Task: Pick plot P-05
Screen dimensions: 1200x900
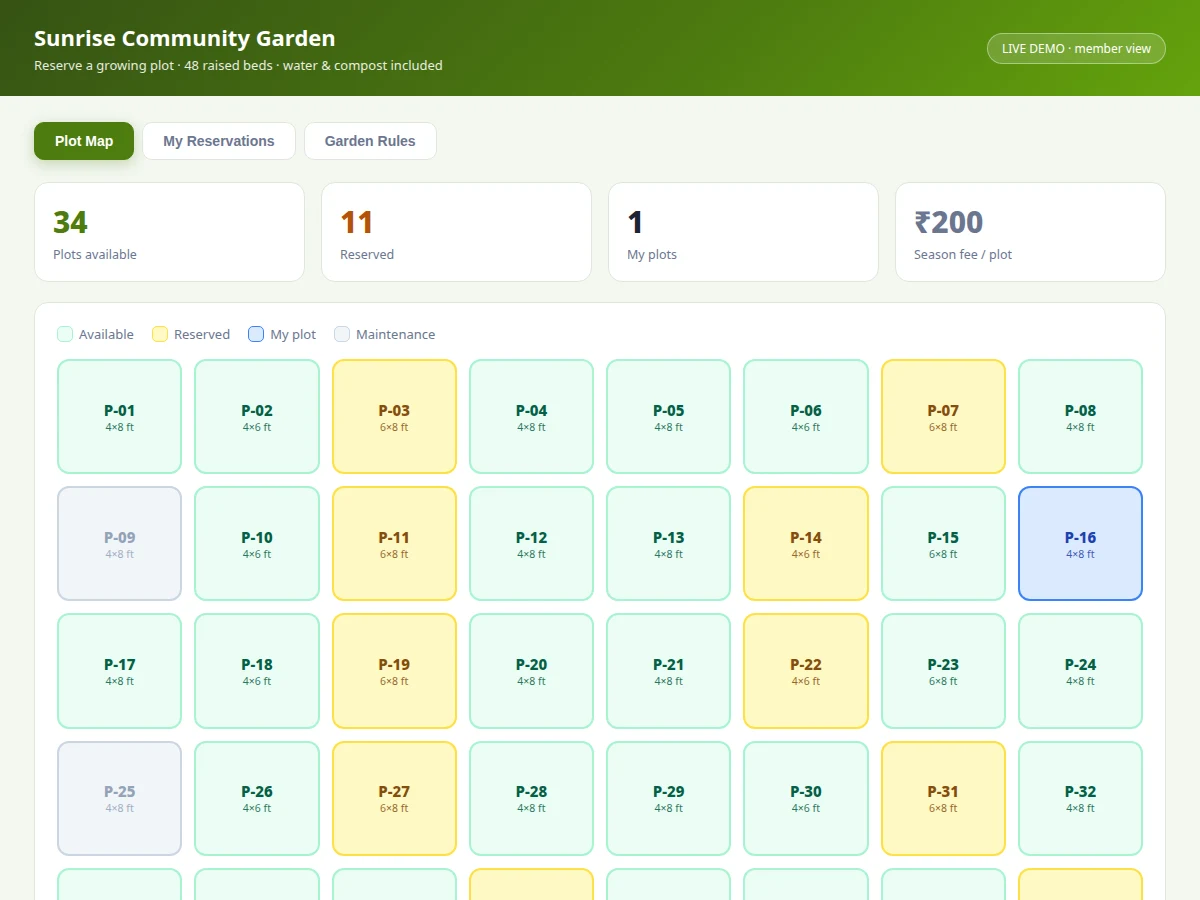Action: click(669, 417)
